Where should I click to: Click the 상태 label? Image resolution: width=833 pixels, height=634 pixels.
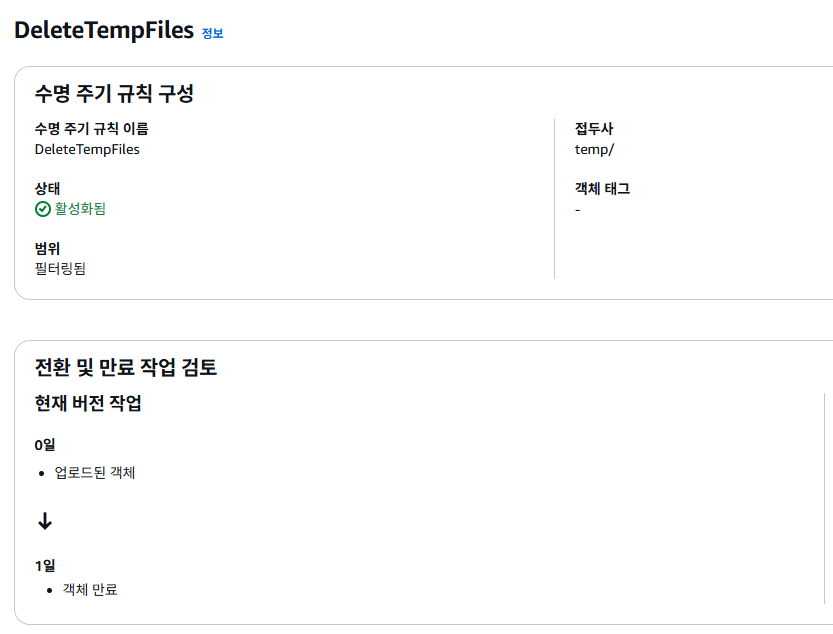pos(47,188)
